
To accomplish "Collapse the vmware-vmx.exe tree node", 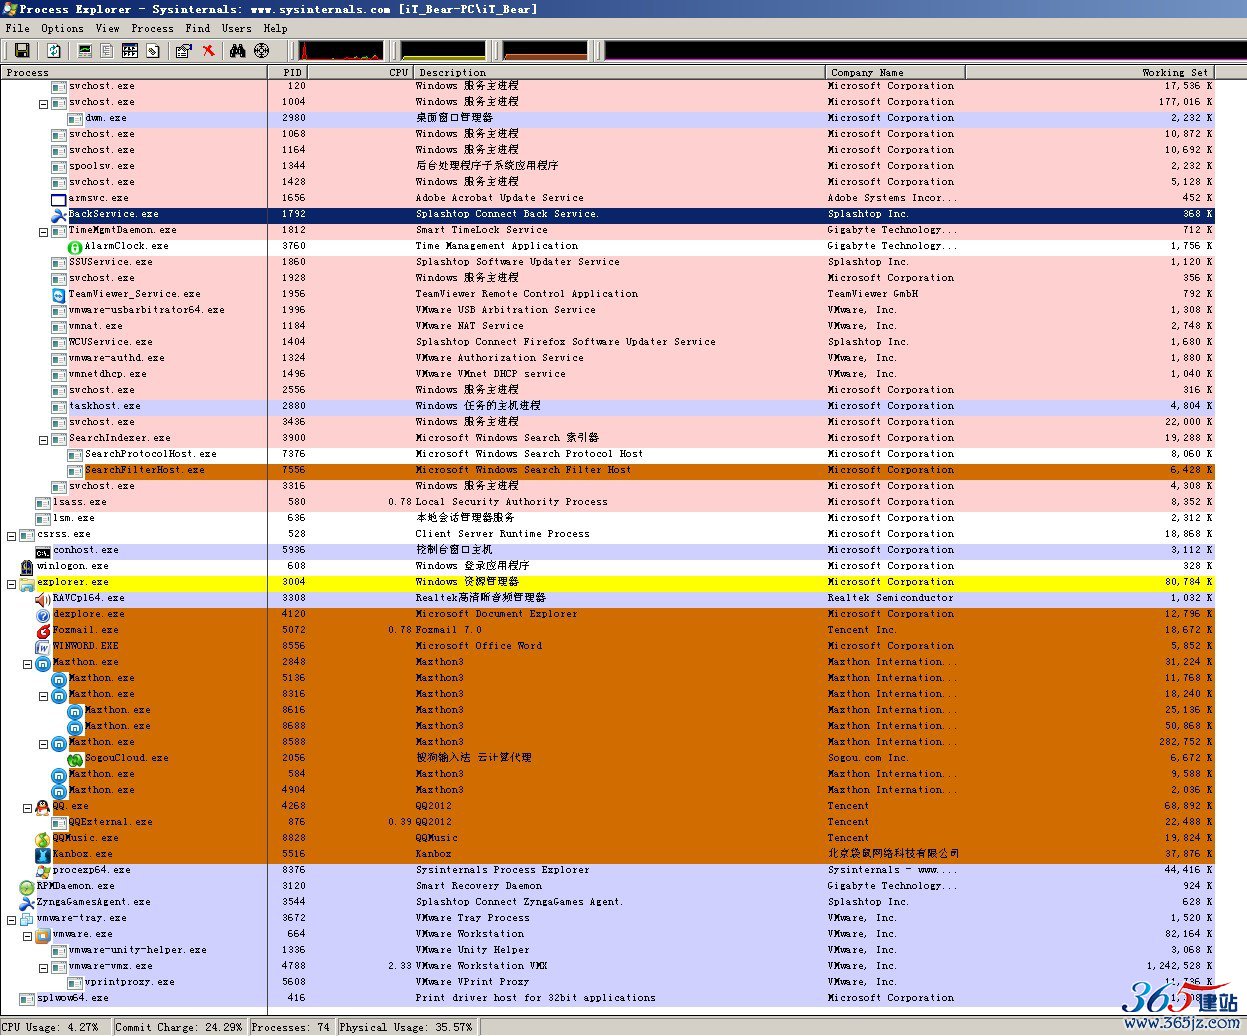I will pyautogui.click(x=43, y=967).
